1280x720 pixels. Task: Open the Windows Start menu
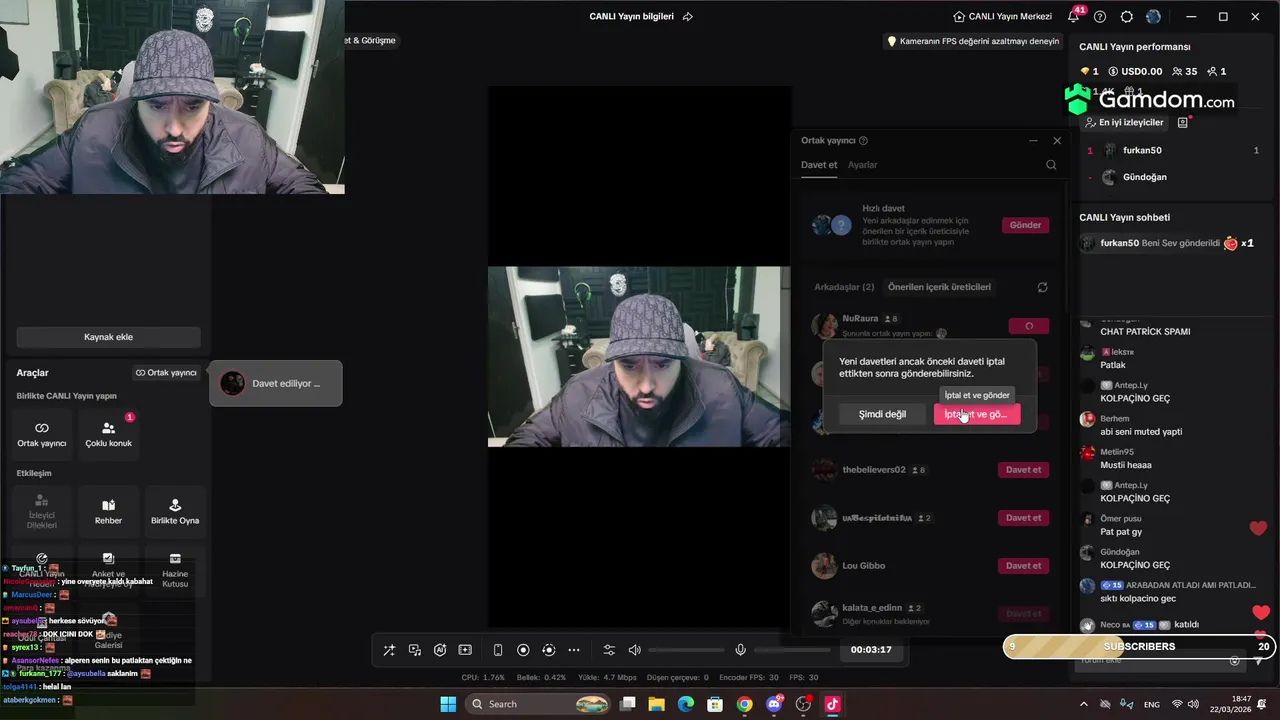pyautogui.click(x=447, y=704)
